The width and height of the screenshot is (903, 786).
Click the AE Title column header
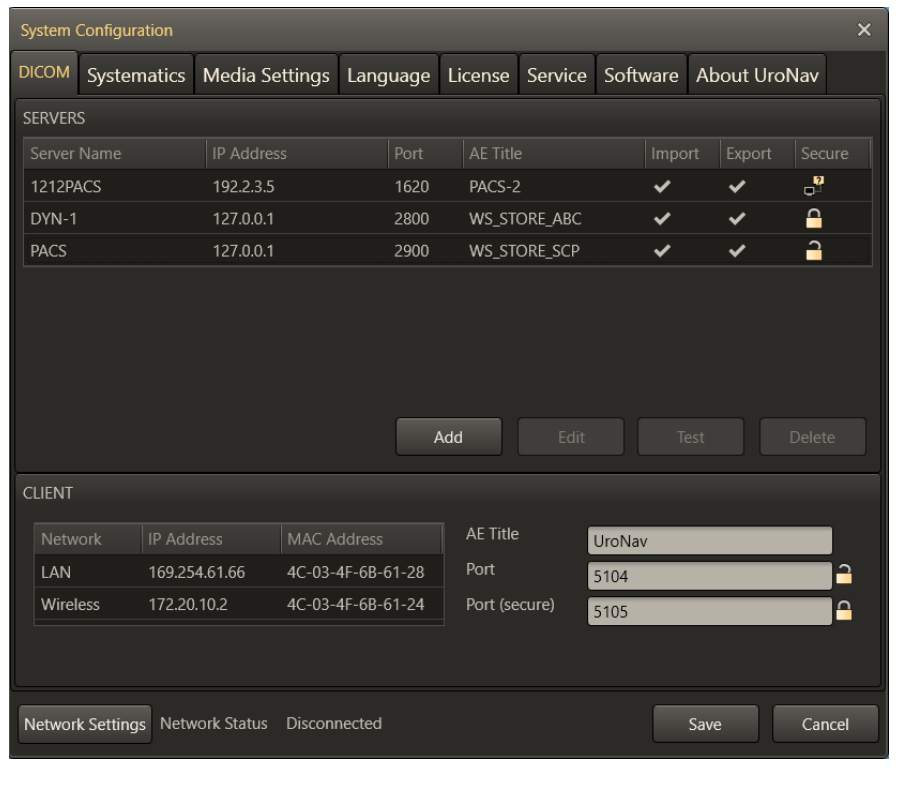(554, 153)
